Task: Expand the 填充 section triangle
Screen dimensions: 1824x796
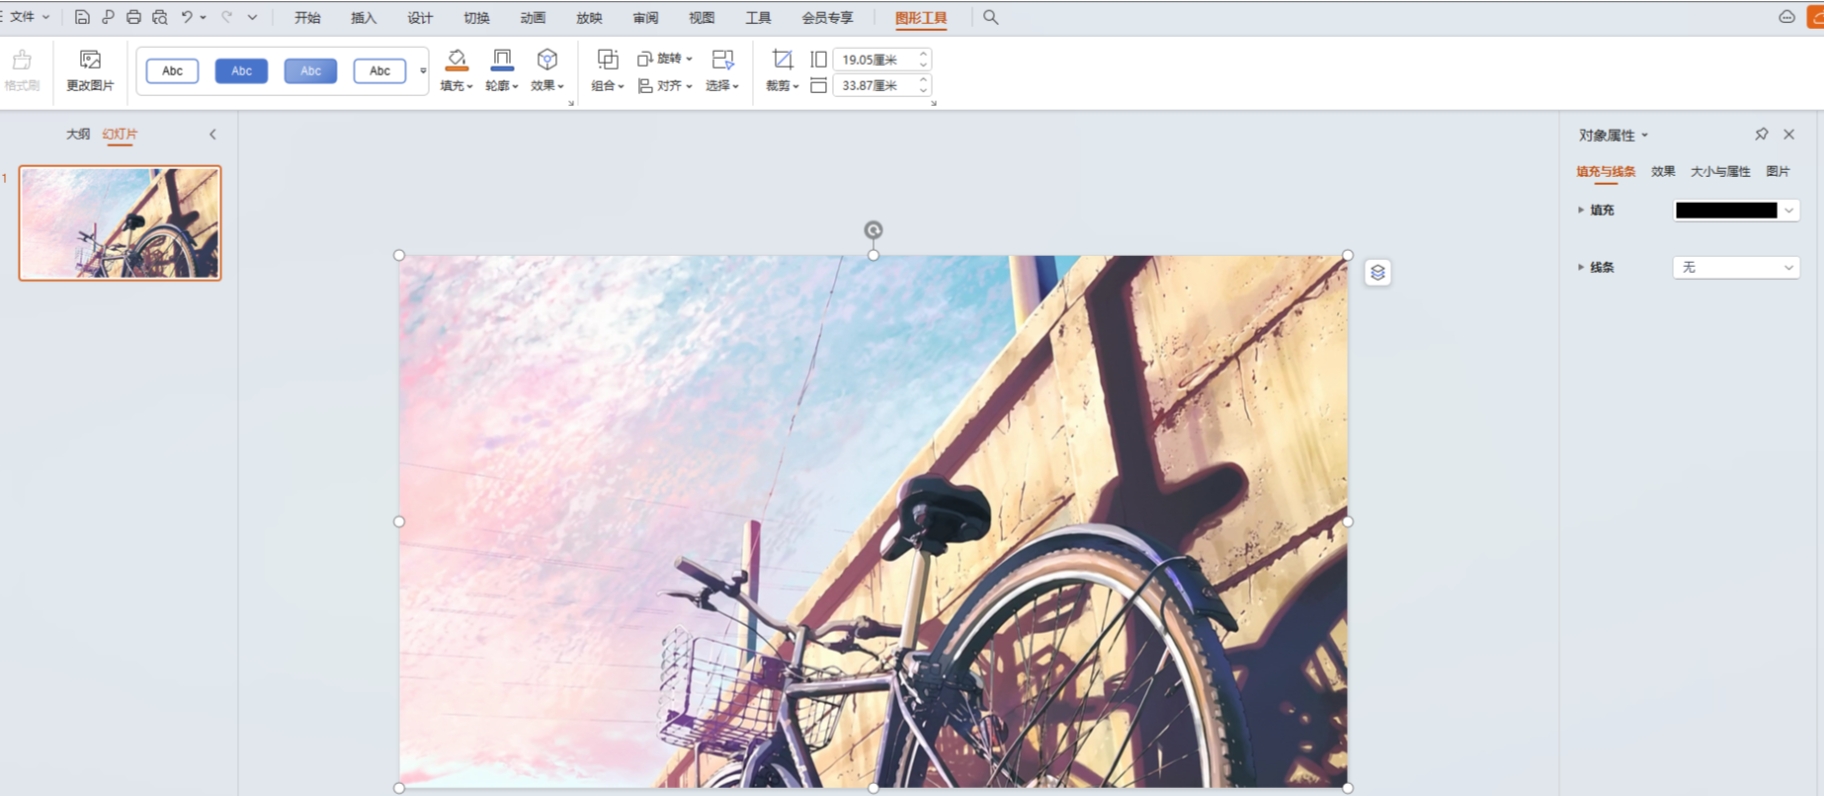Action: click(1580, 210)
